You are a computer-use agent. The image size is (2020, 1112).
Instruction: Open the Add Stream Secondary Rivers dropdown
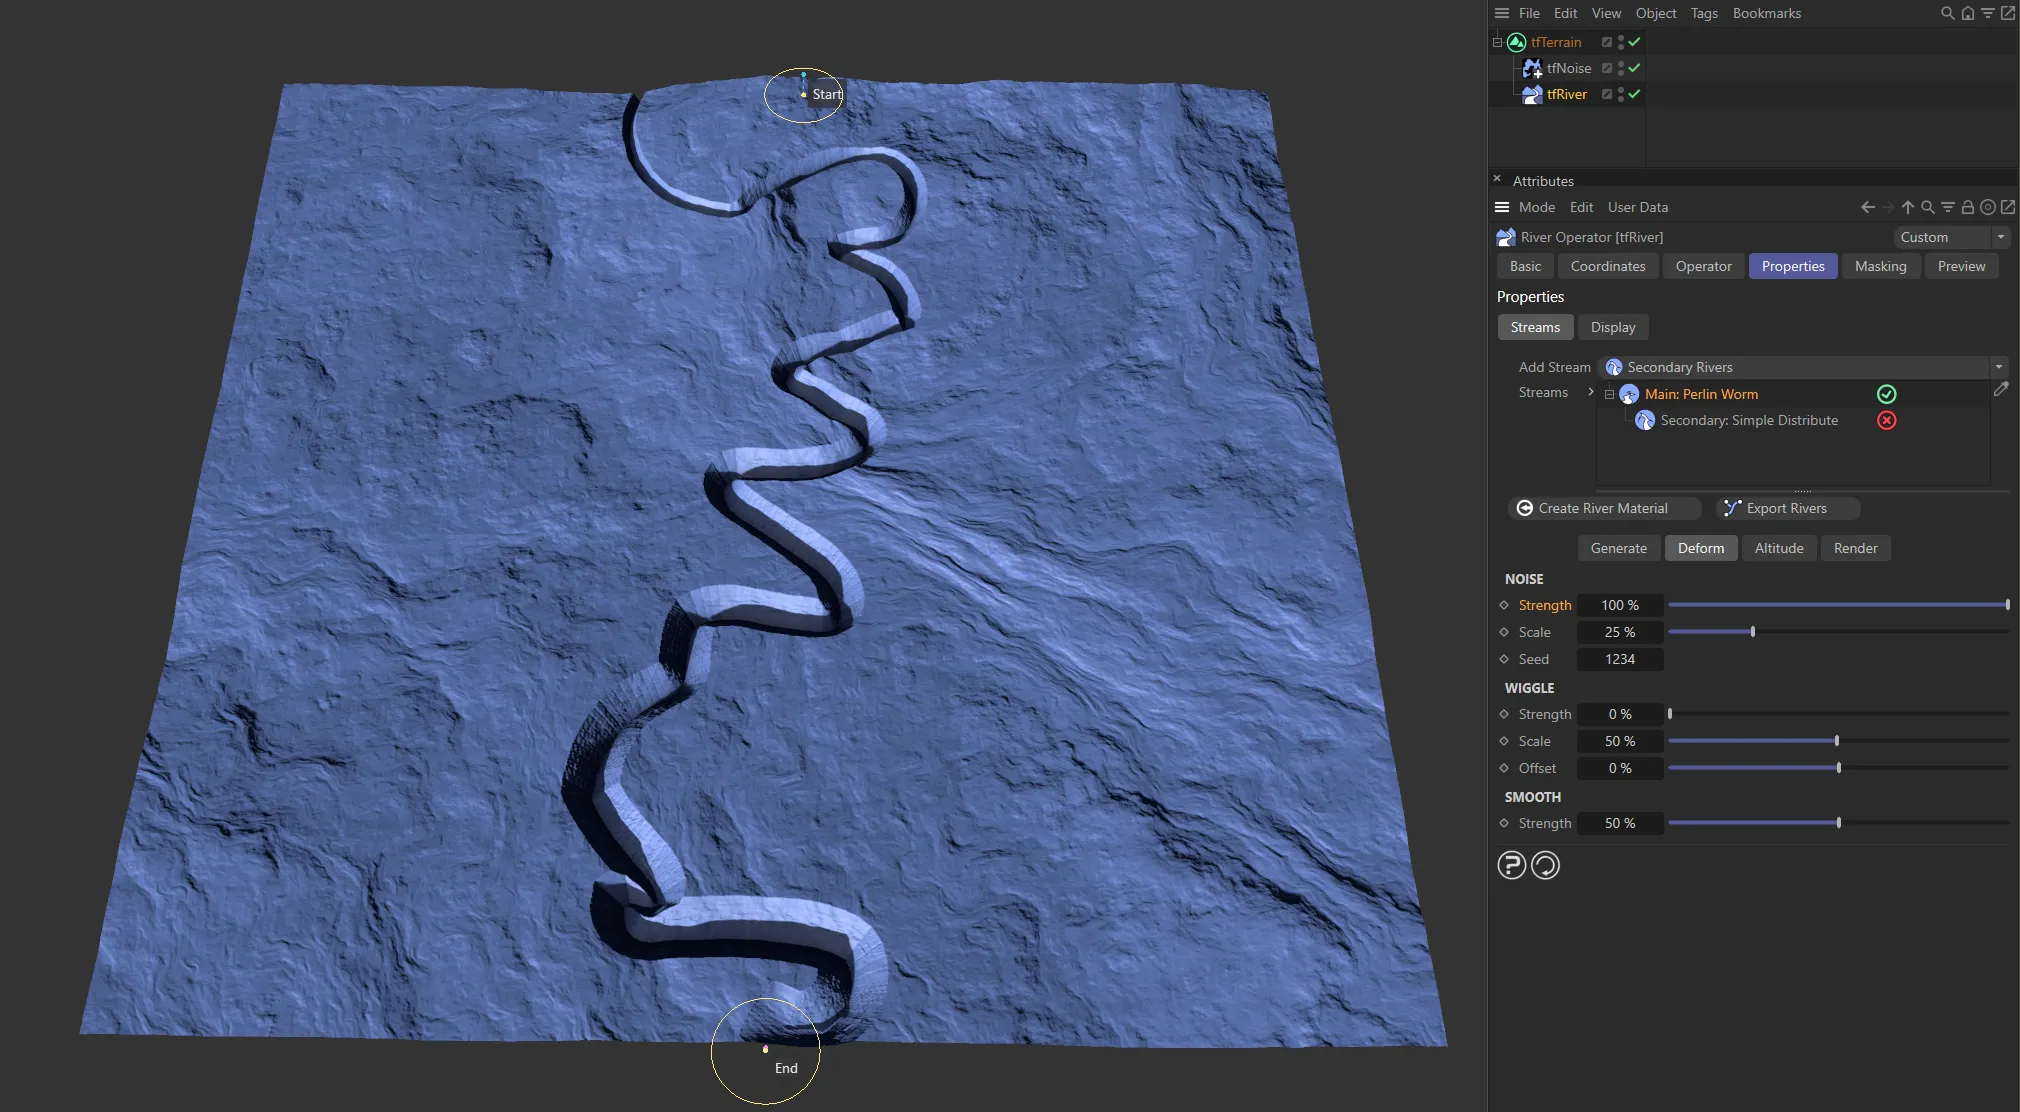(x=1998, y=367)
